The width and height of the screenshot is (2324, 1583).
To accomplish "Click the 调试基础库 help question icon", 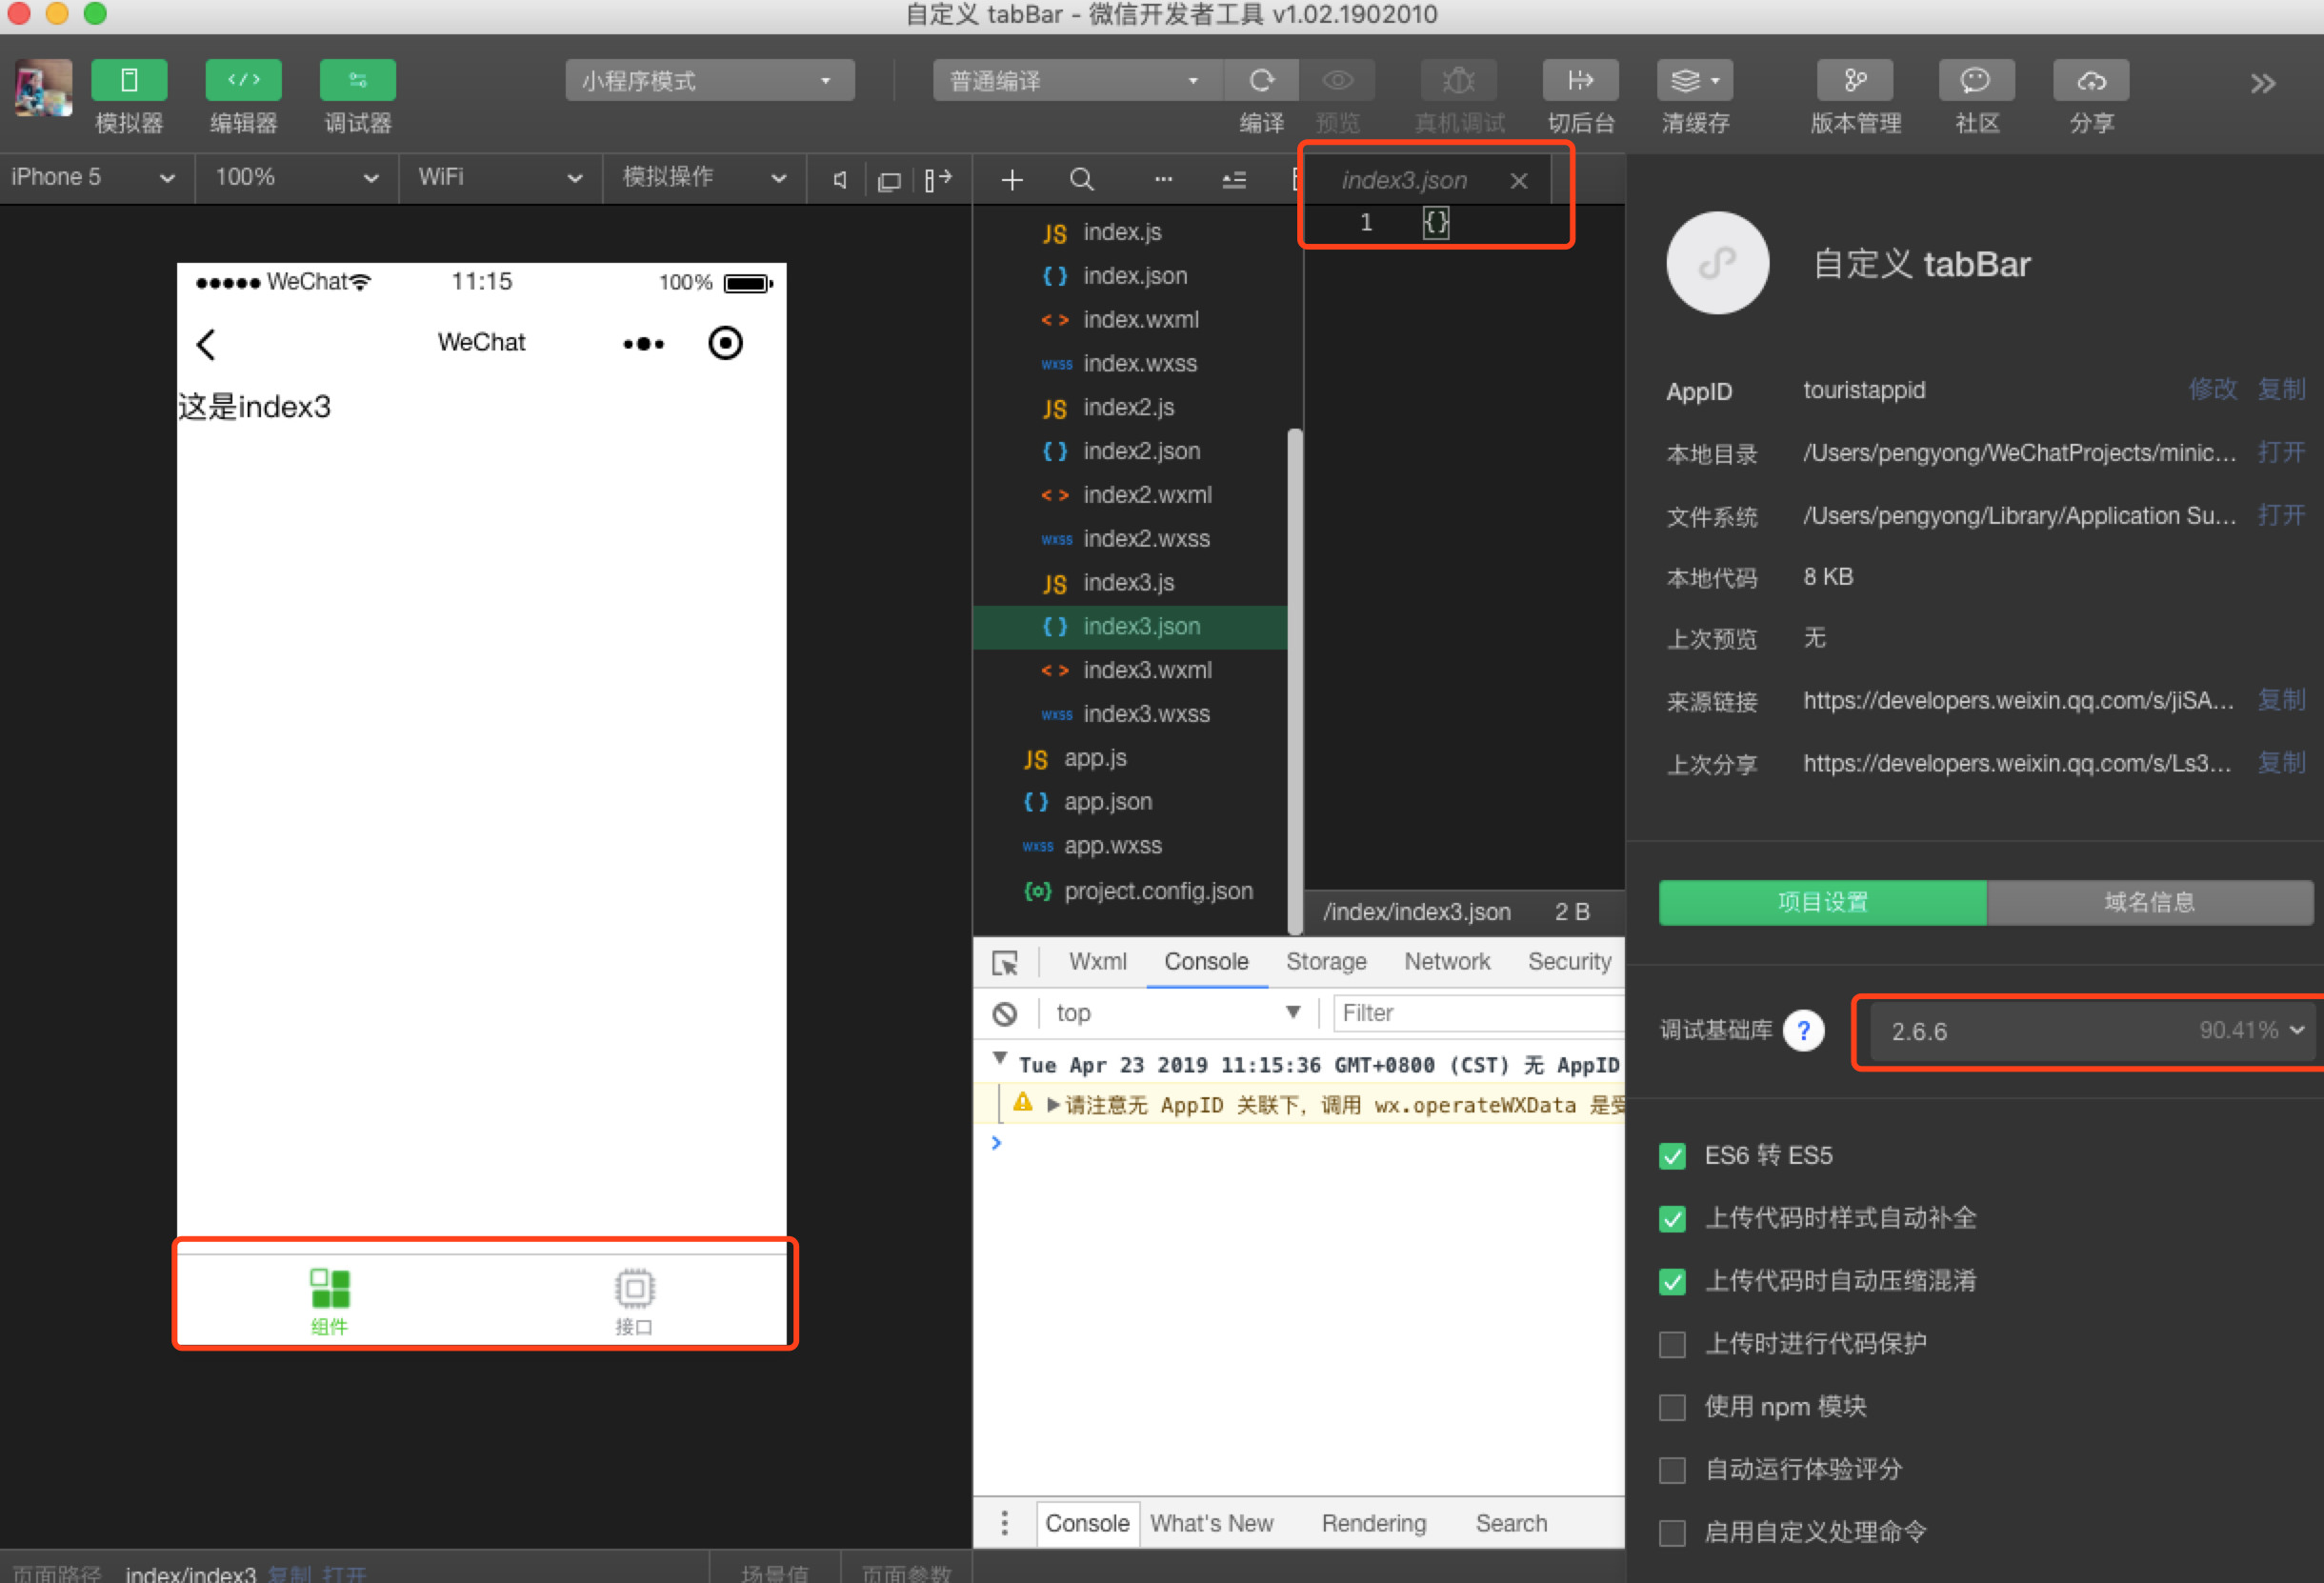I will [x=1803, y=1030].
